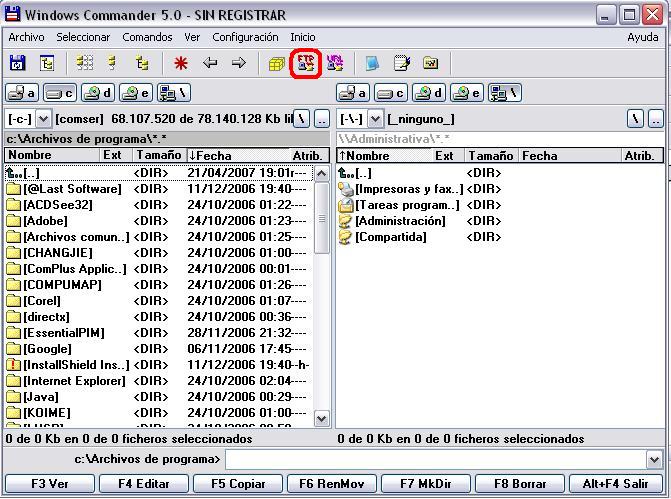Open the URL new FTP connection icon
The image size is (671, 499).
335,63
